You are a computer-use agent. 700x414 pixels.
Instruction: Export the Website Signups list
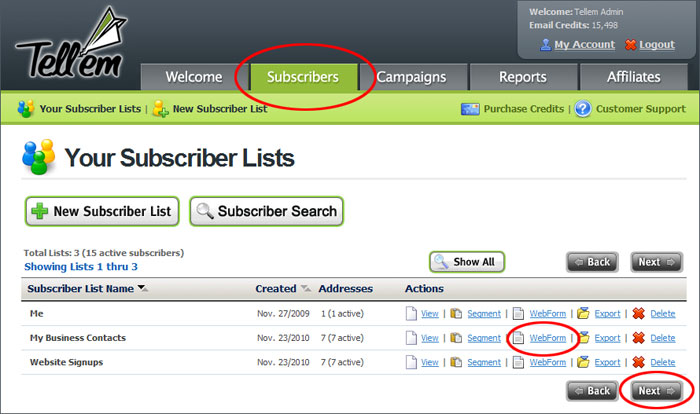[607, 363]
